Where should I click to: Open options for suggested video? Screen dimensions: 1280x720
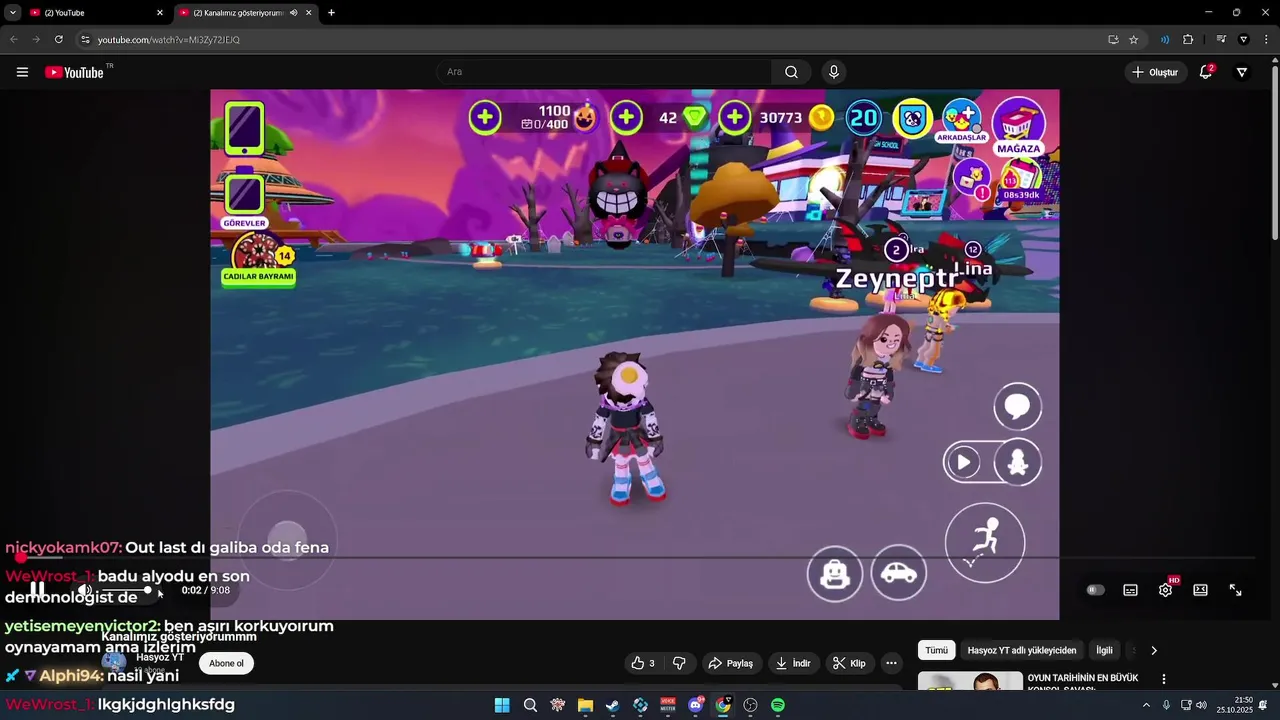[x=1163, y=679]
